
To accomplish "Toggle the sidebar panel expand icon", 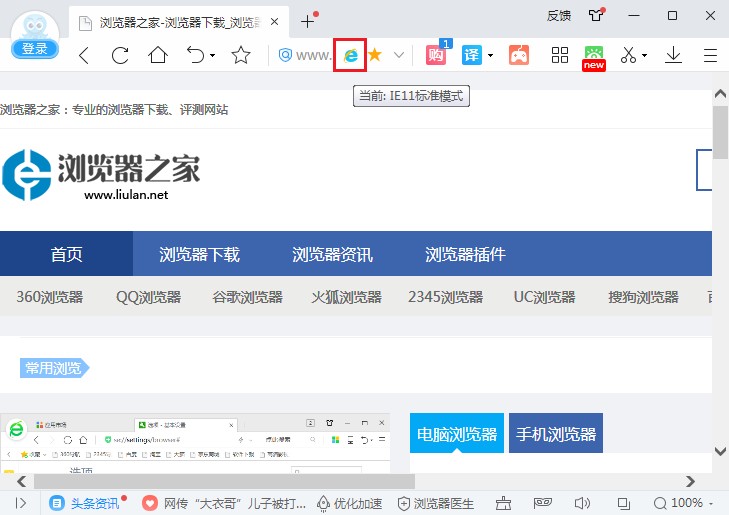I will tap(21, 503).
